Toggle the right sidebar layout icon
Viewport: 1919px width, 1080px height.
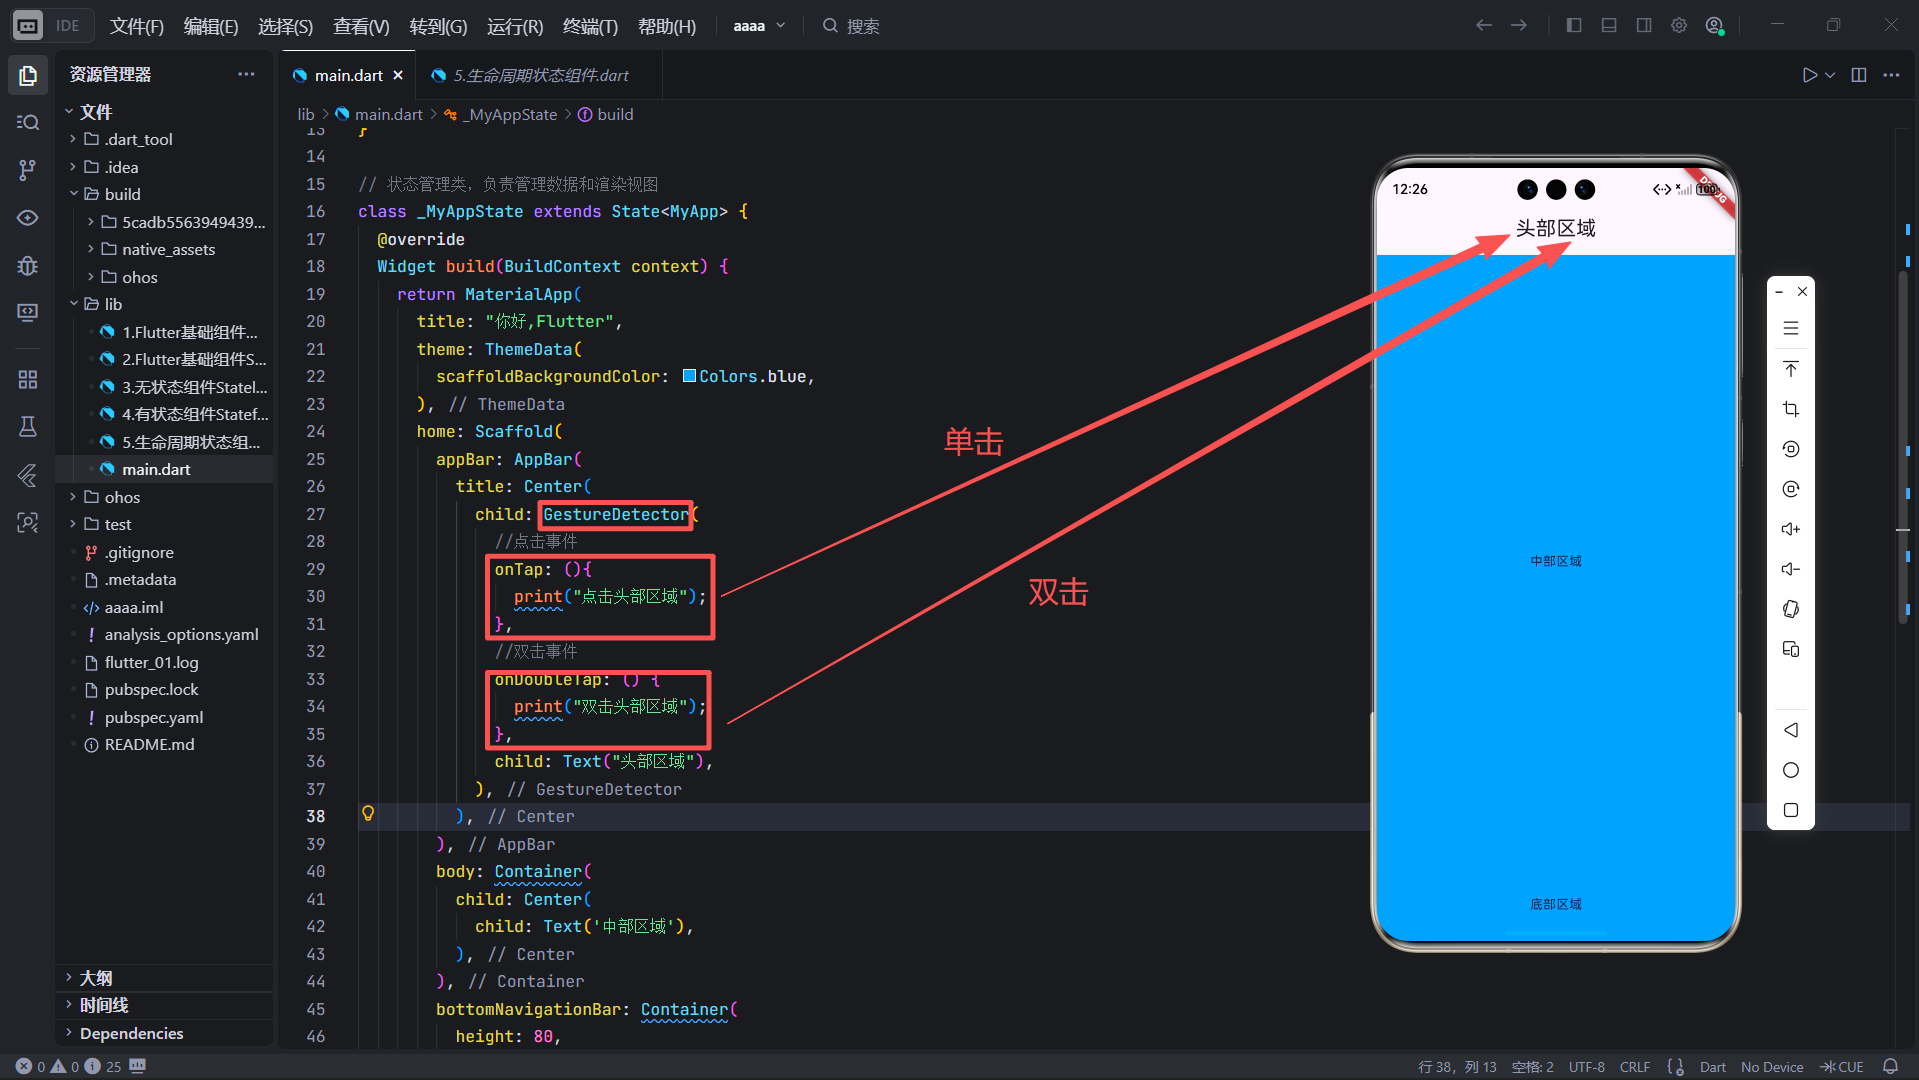click(1644, 25)
